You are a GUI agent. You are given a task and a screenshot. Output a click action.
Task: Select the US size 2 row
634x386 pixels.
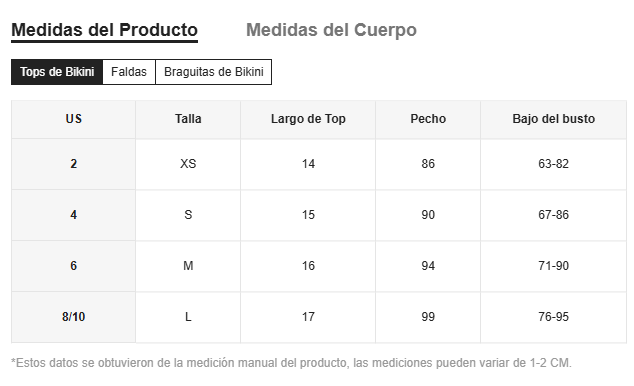click(319, 164)
